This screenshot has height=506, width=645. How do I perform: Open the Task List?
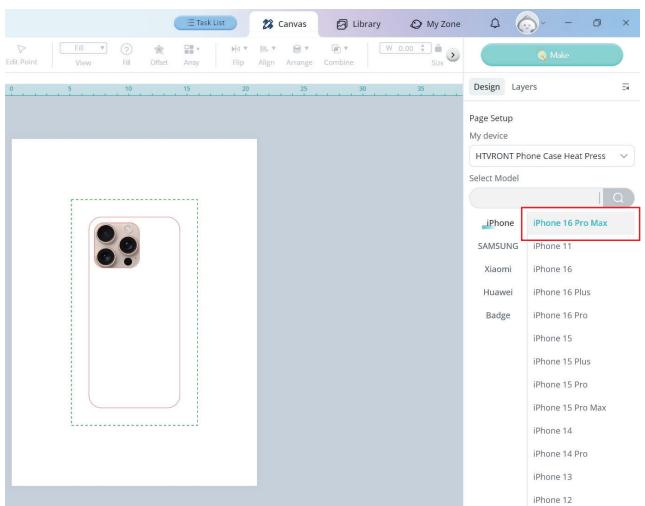click(205, 23)
